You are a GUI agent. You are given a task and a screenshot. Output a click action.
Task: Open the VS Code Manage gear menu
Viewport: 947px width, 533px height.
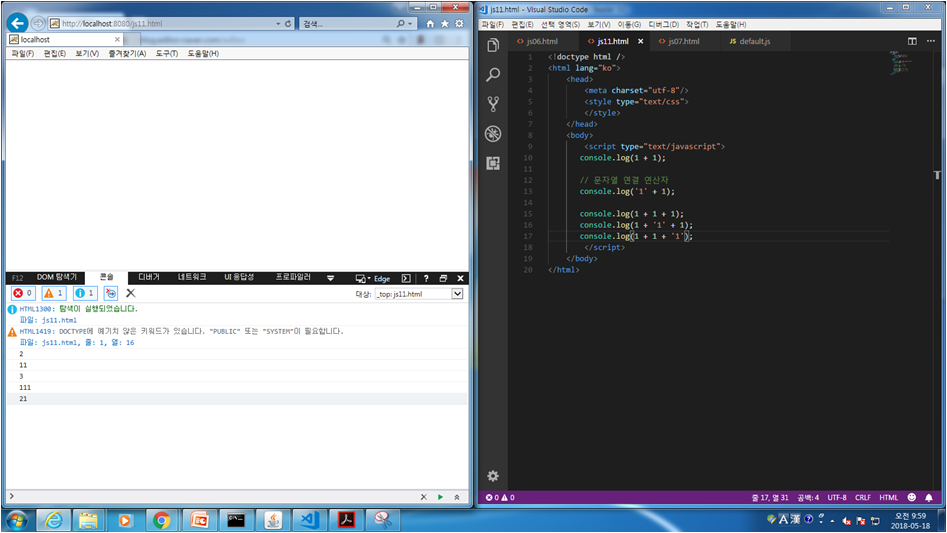pyautogui.click(x=493, y=476)
